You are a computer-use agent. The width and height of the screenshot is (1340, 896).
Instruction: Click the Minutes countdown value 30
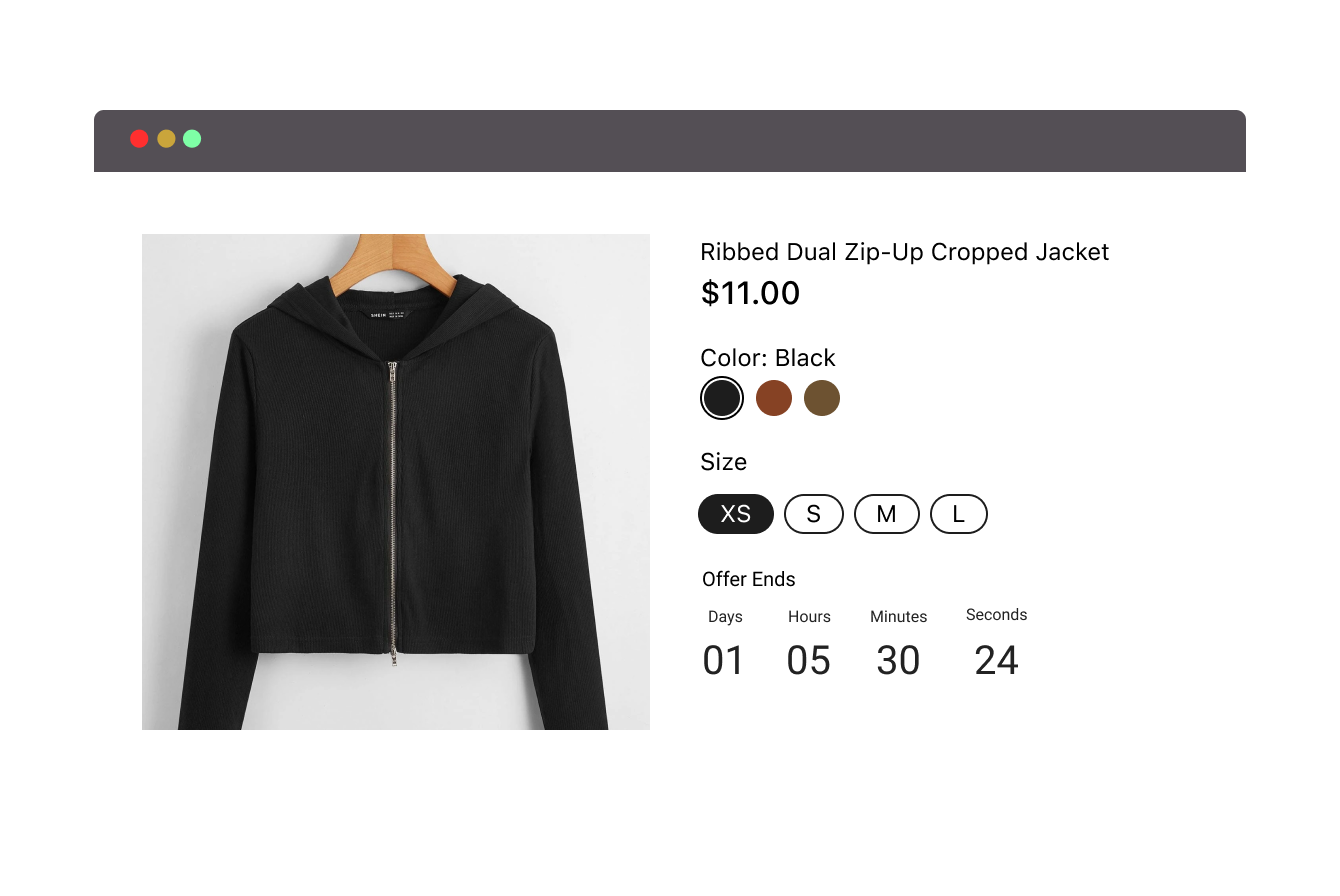click(898, 661)
